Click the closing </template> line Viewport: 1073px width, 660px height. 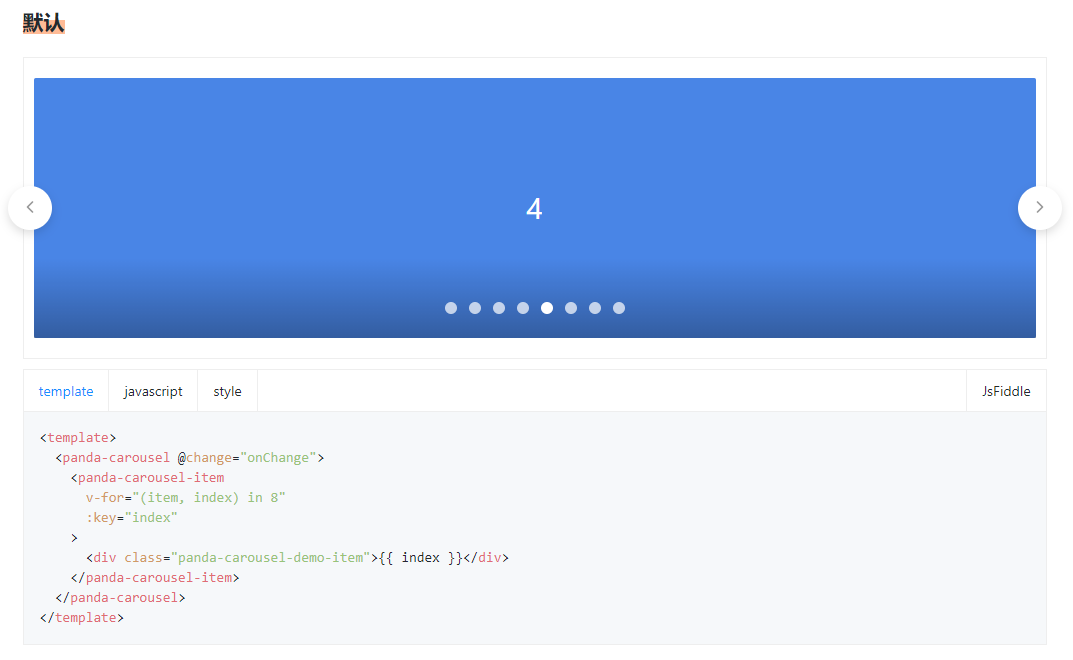81,618
